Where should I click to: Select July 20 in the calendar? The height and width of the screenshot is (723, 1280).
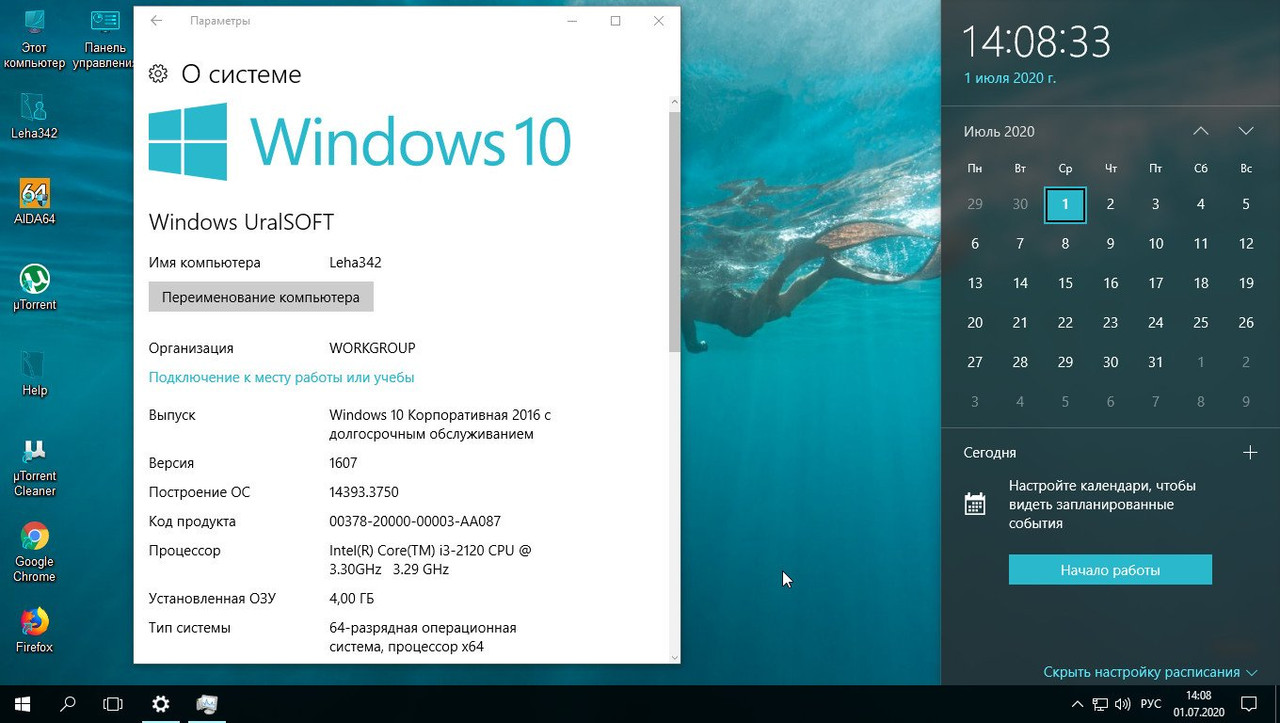pos(975,322)
